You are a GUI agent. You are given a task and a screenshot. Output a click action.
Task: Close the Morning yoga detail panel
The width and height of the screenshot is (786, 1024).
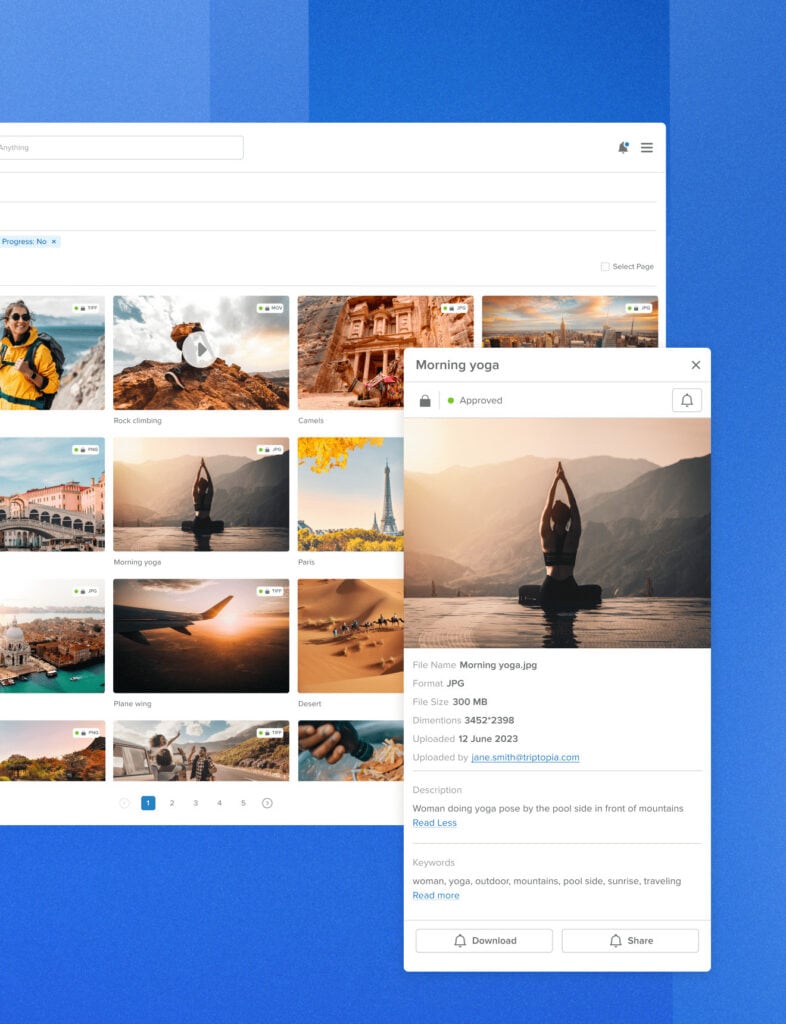click(x=696, y=365)
